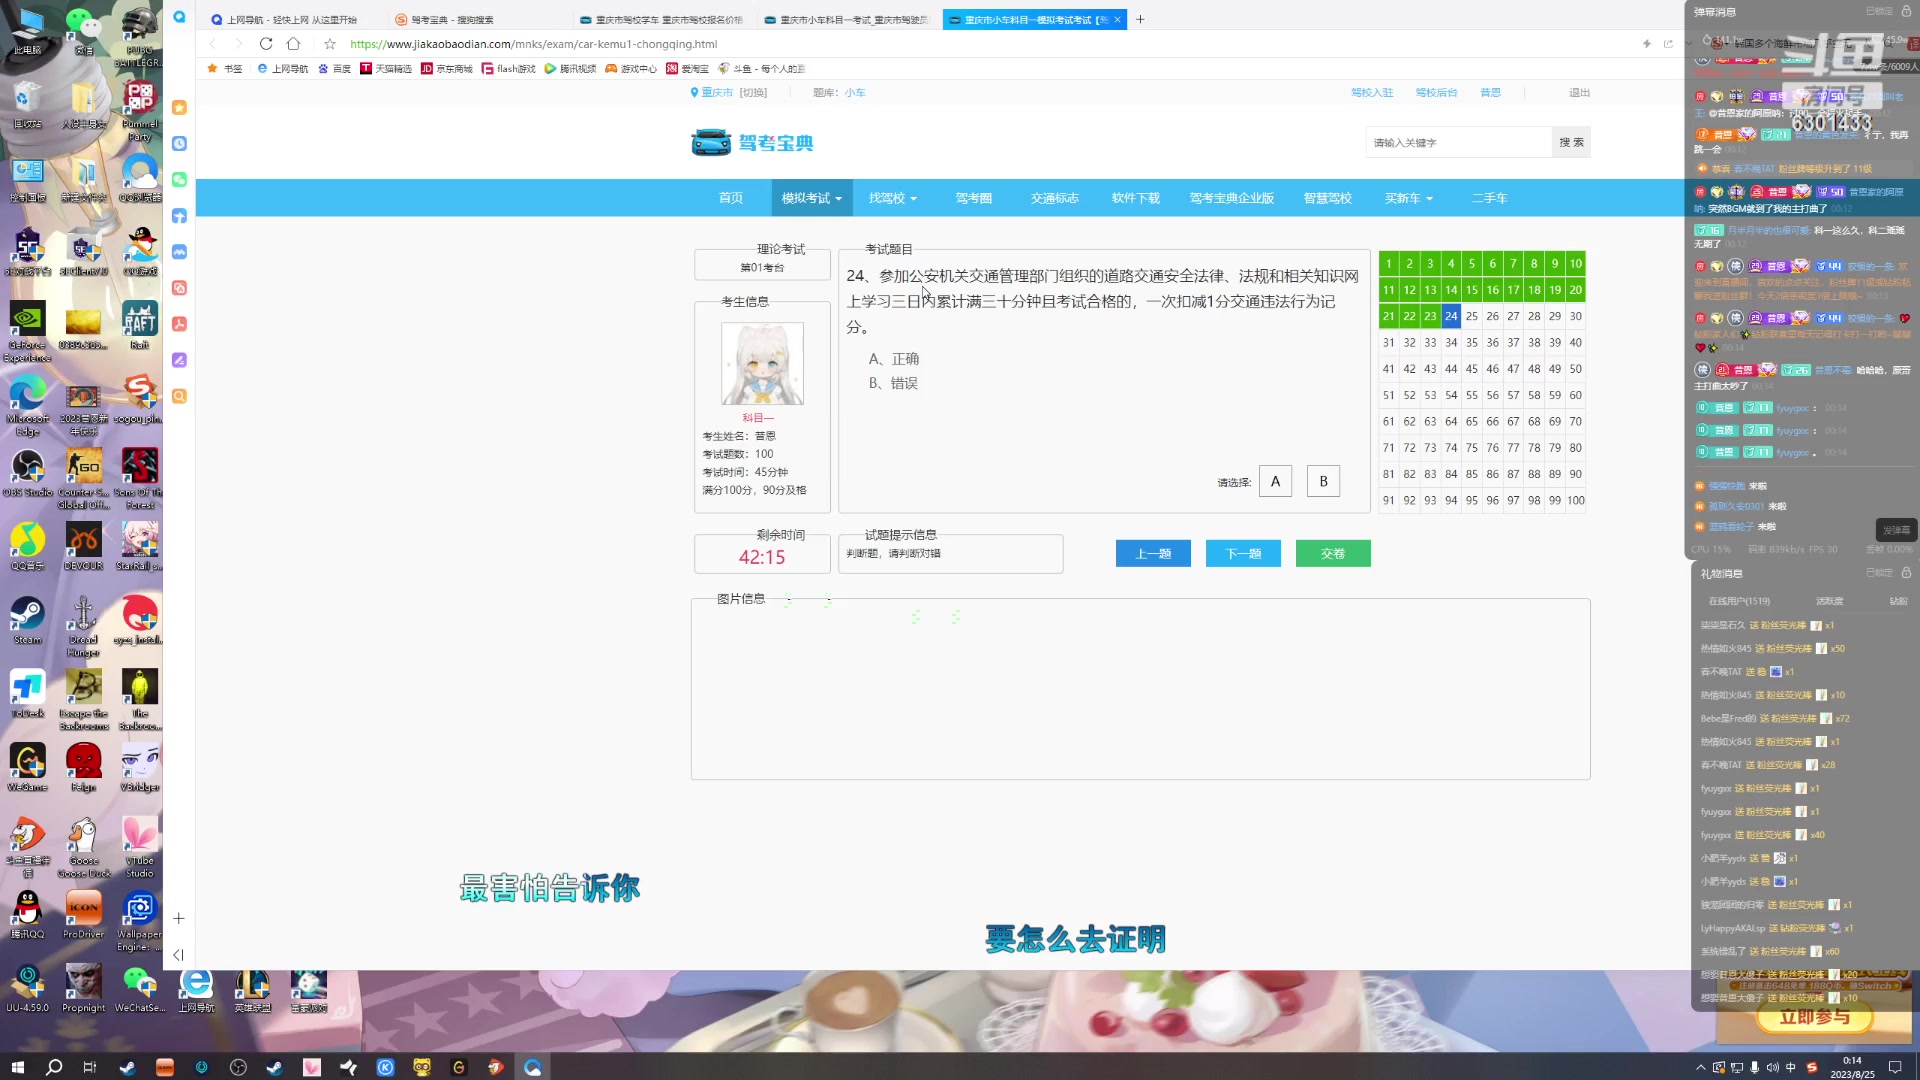Reload the current page in browser

pyautogui.click(x=266, y=44)
